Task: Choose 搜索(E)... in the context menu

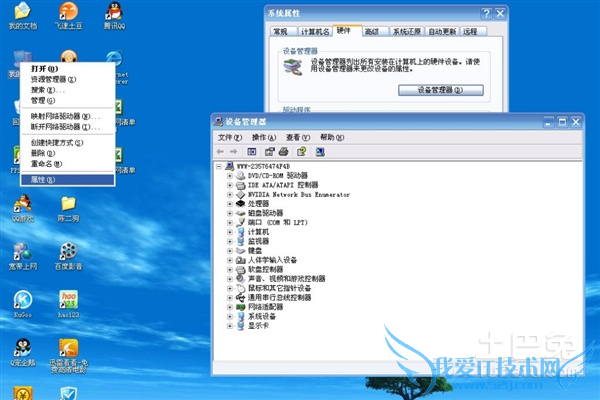Action: pos(68,90)
